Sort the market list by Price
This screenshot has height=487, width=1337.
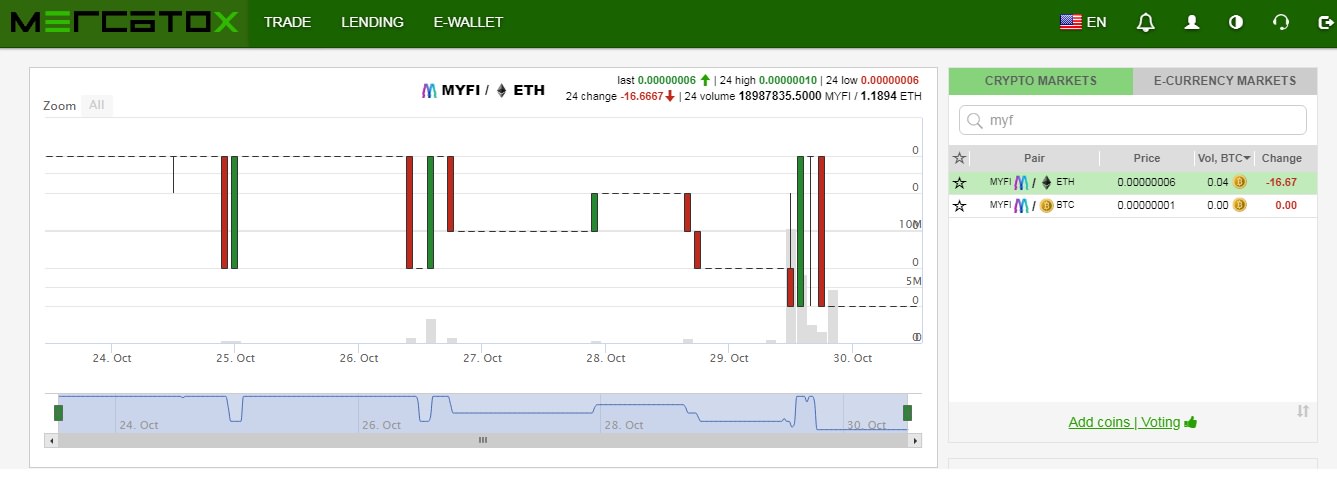[1147, 158]
